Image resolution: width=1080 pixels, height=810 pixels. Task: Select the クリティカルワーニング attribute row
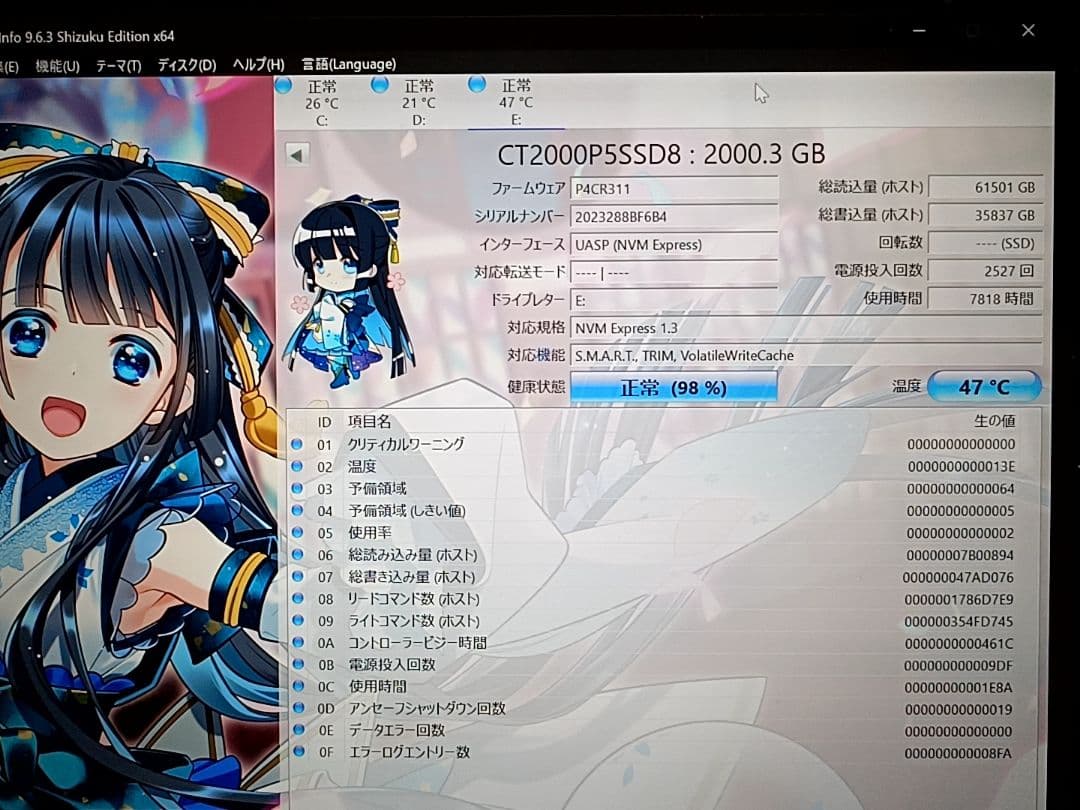pos(663,444)
